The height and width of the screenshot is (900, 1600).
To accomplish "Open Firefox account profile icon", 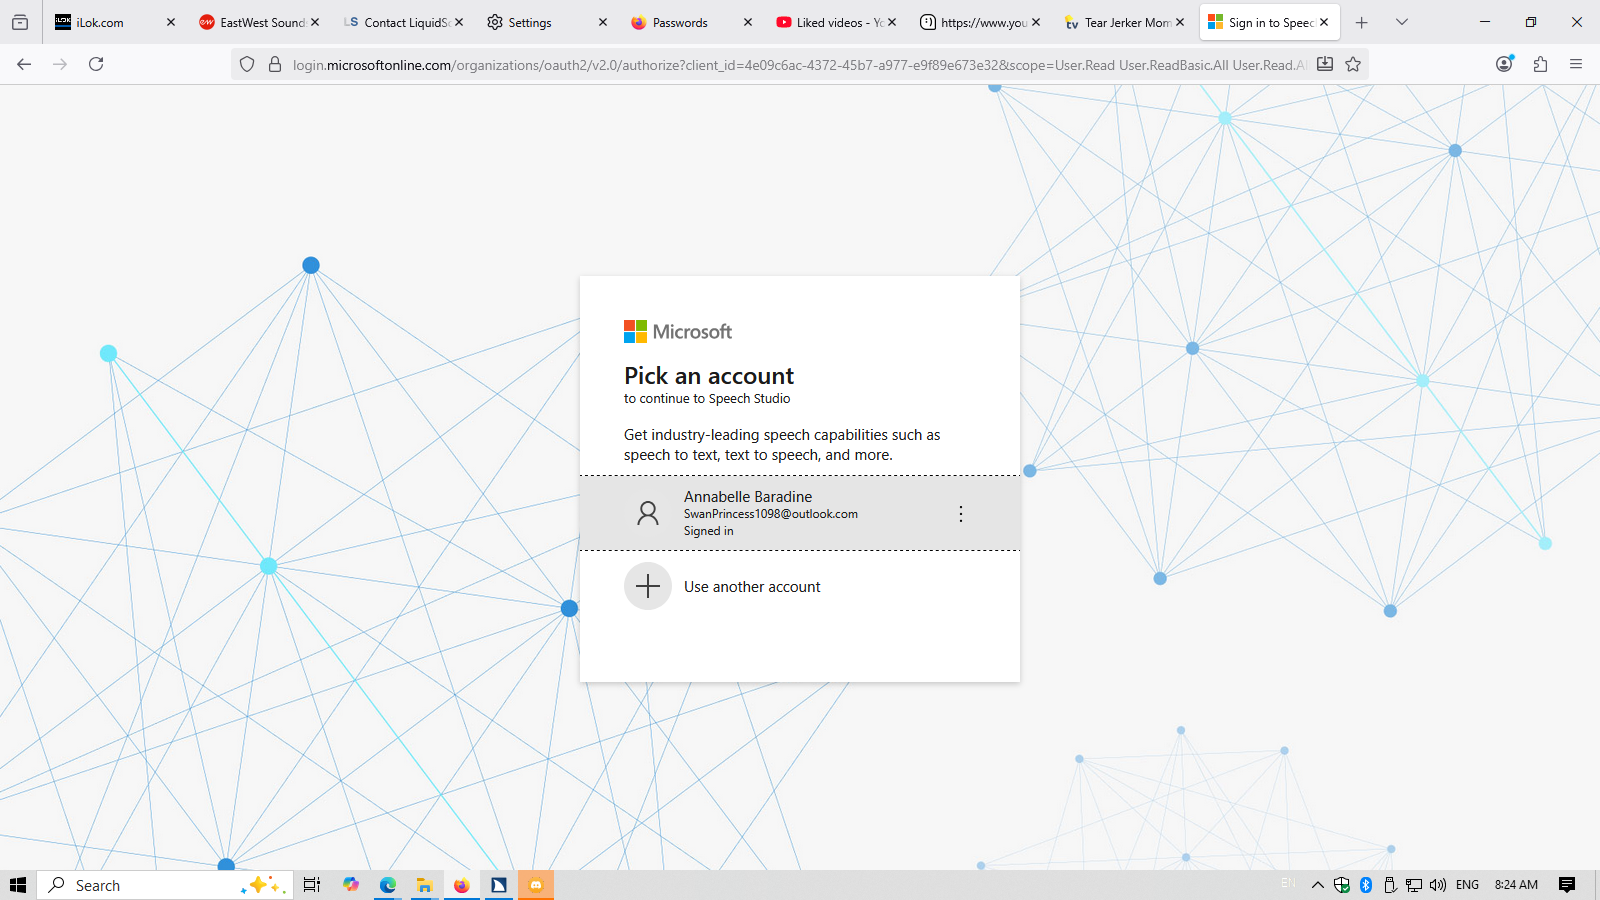I will [x=1504, y=64].
